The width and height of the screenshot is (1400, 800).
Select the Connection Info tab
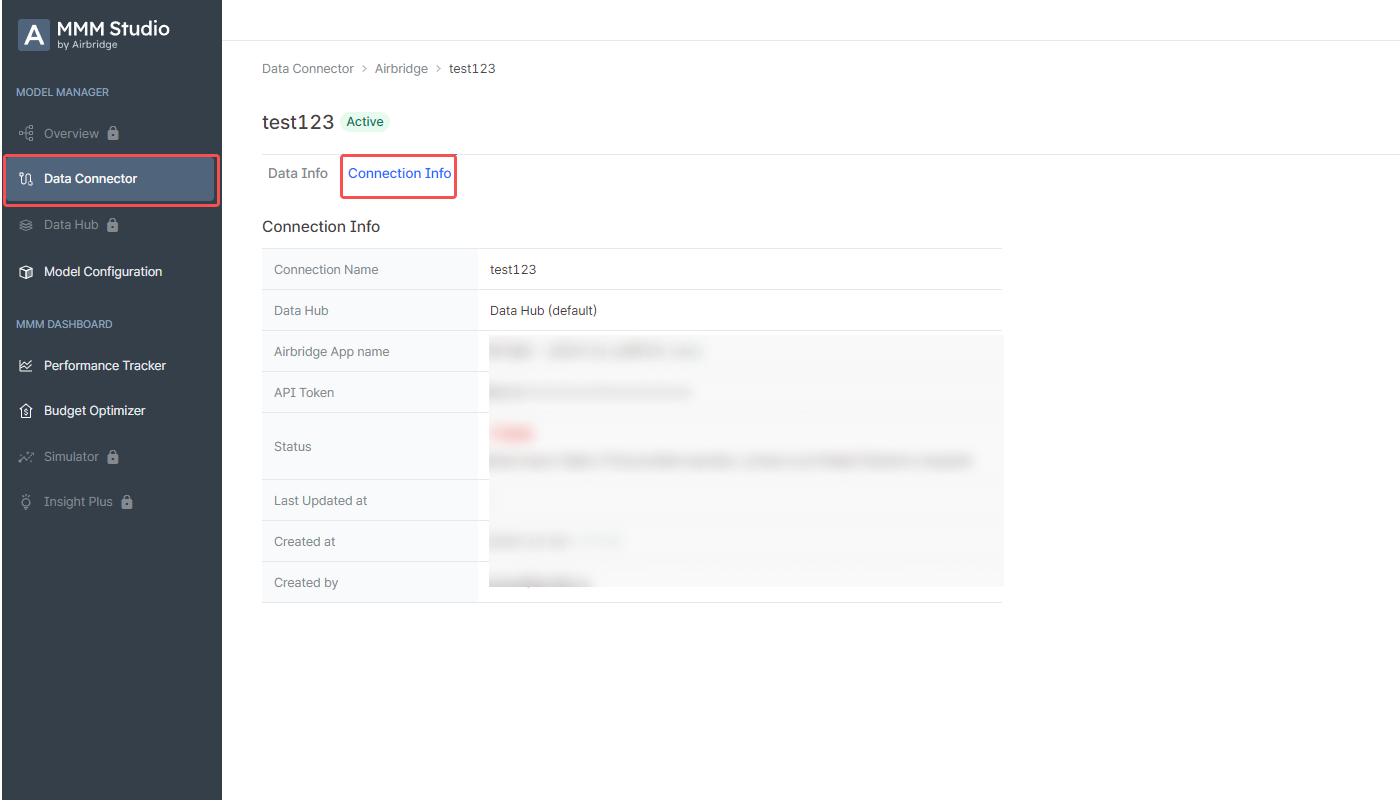pos(400,174)
